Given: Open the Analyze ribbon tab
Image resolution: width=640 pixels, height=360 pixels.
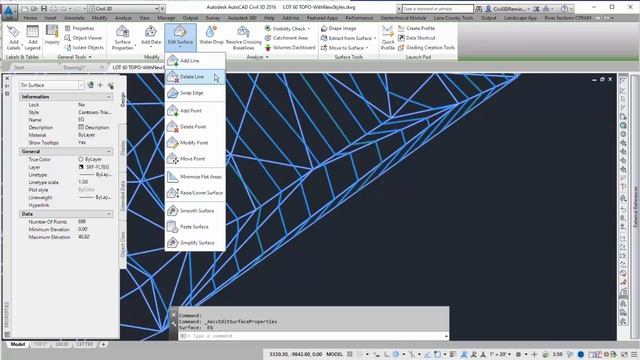Looking at the screenshot, I should click(123, 18).
